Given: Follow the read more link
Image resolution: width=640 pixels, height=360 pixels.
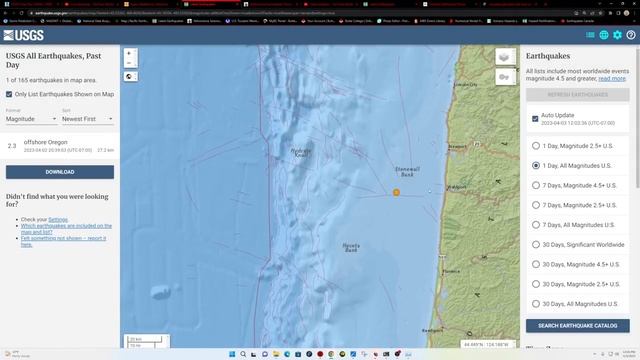Looking at the screenshot, I should (612, 78).
